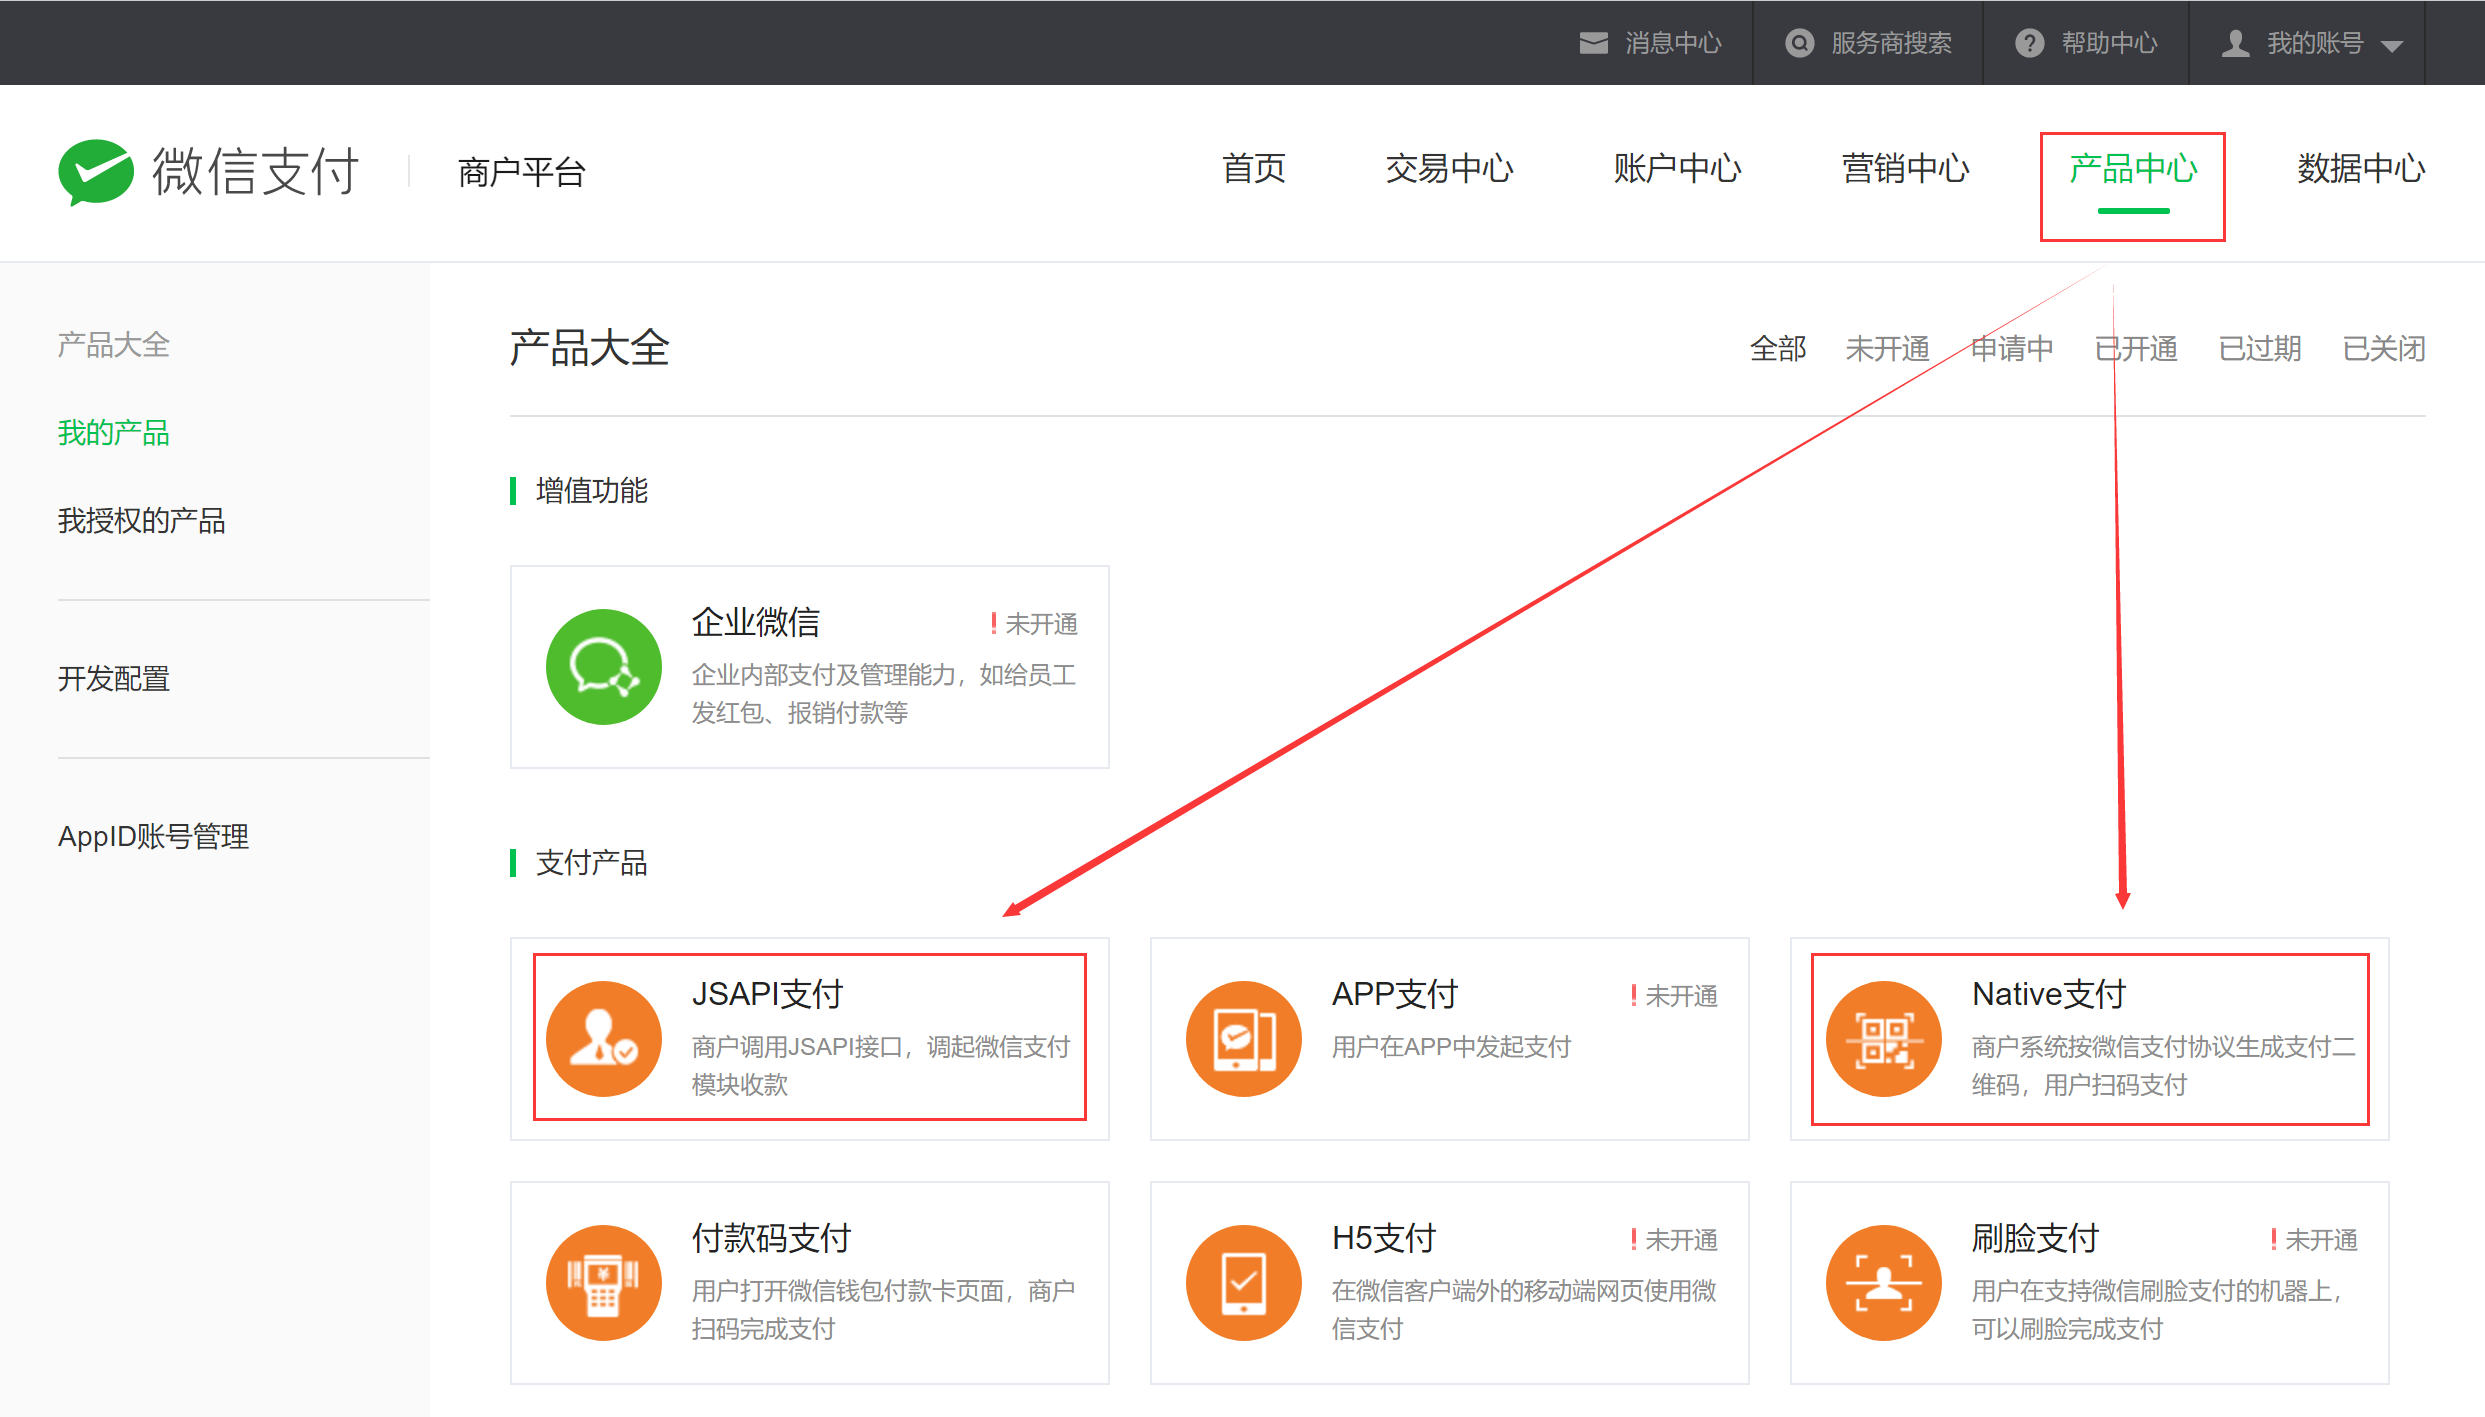Filter products by 未开通 status
The height and width of the screenshot is (1417, 2485).
click(x=1887, y=349)
